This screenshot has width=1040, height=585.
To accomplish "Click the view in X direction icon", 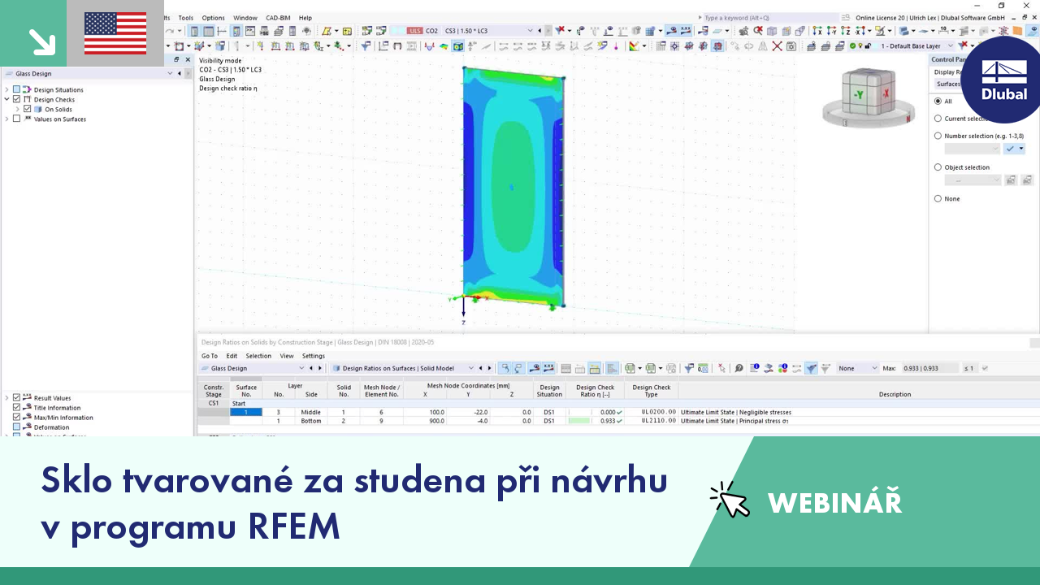I will tap(817, 31).
